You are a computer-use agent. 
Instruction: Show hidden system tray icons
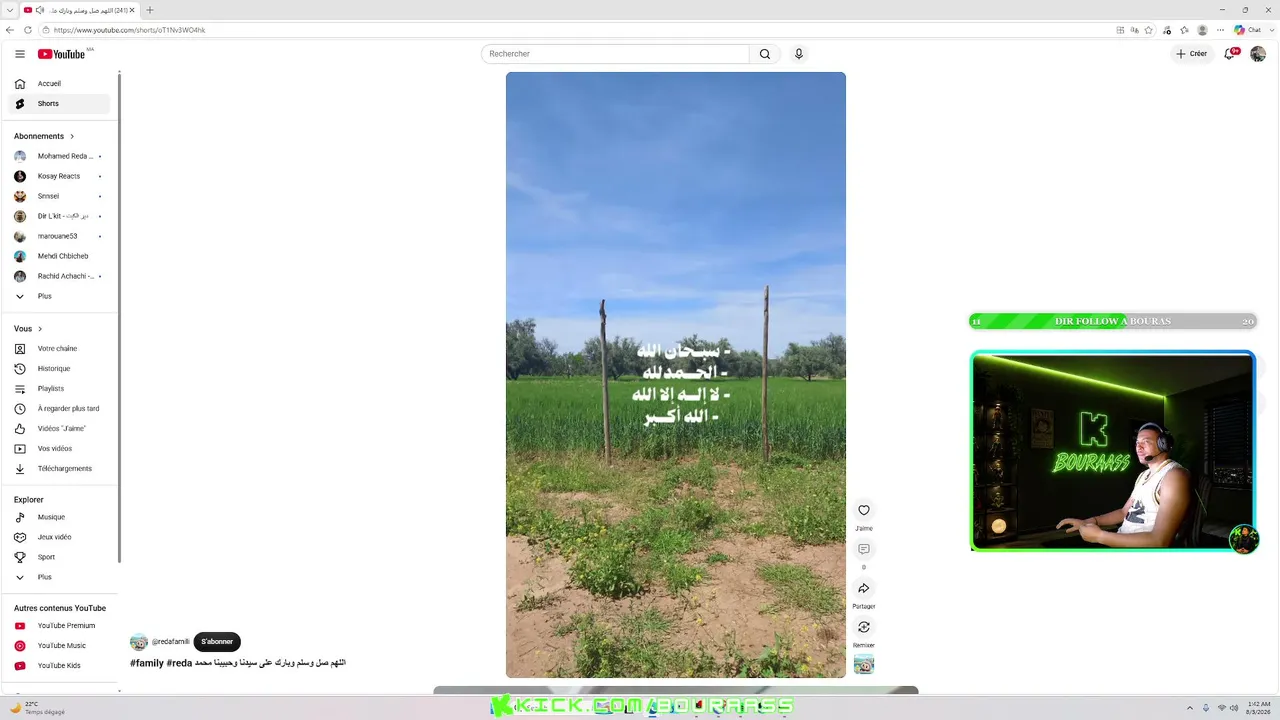pyautogui.click(x=1189, y=708)
